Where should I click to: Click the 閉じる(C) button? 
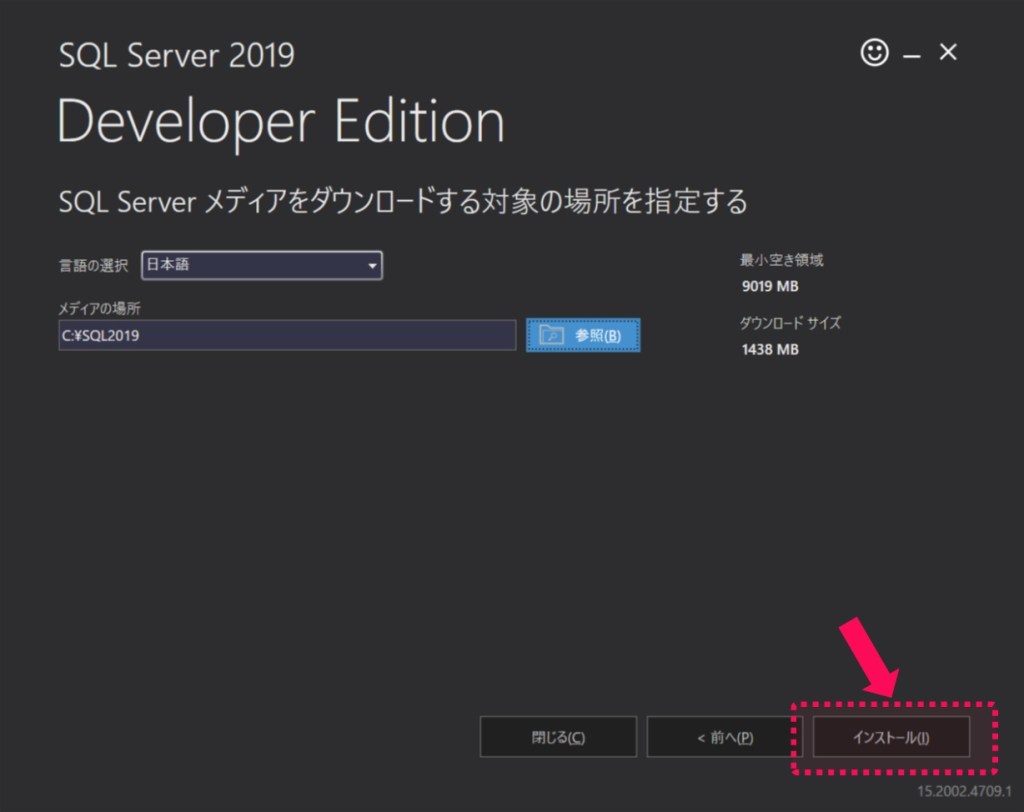(x=558, y=737)
